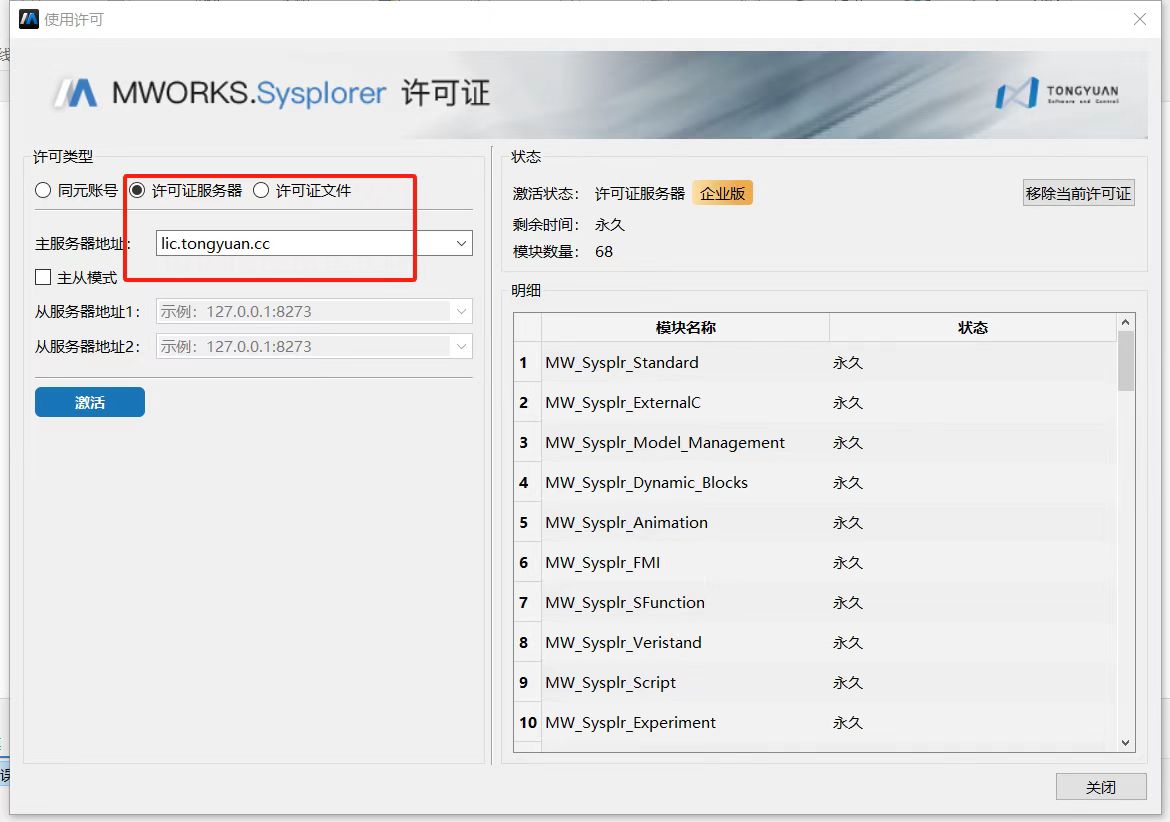Image resolution: width=1170 pixels, height=822 pixels.
Task: Expand the 从服务器地址1 dropdown
Action: click(461, 312)
